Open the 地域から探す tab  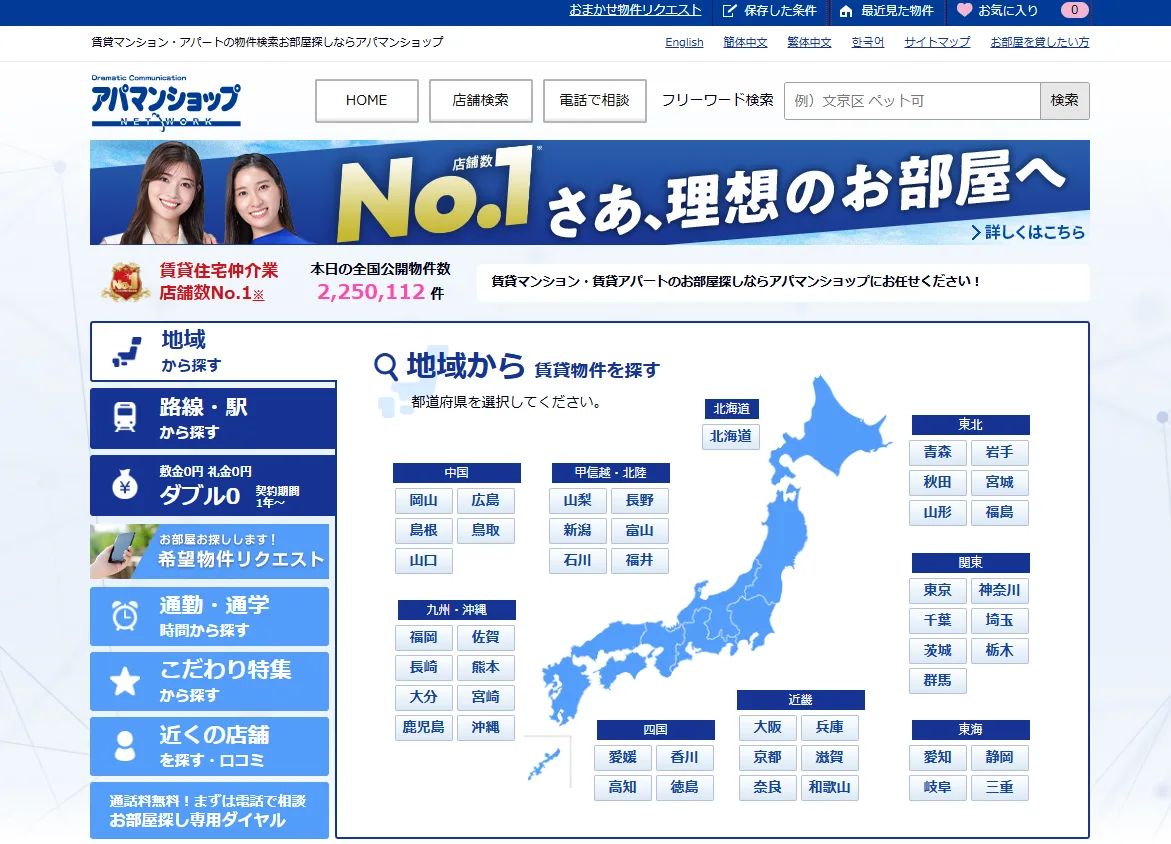(x=214, y=351)
